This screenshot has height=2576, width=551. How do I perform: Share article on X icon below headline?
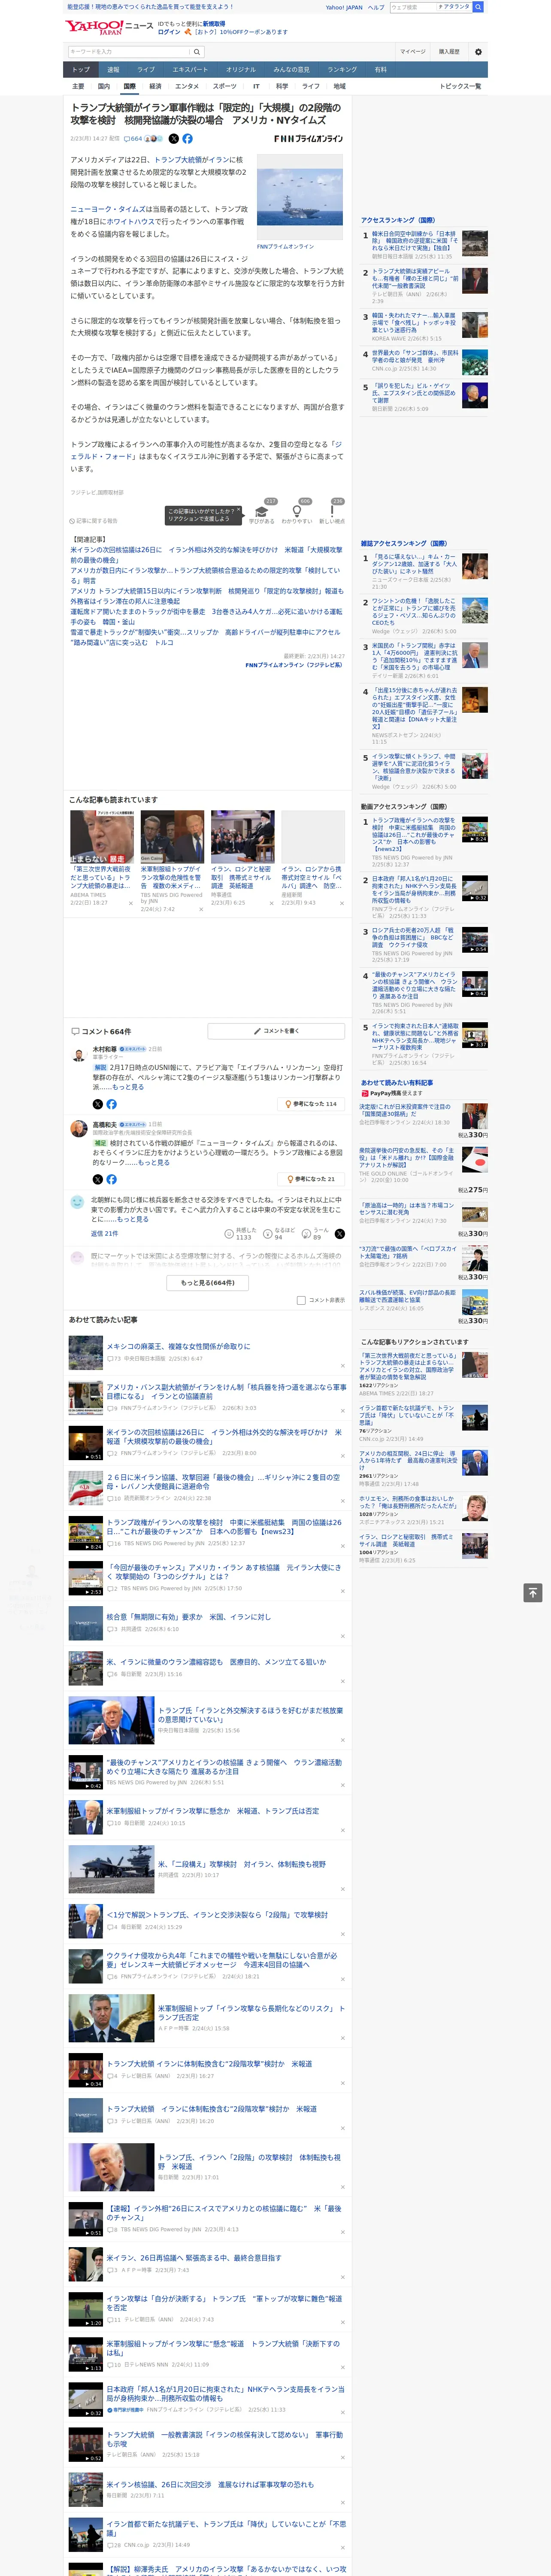pos(174,139)
